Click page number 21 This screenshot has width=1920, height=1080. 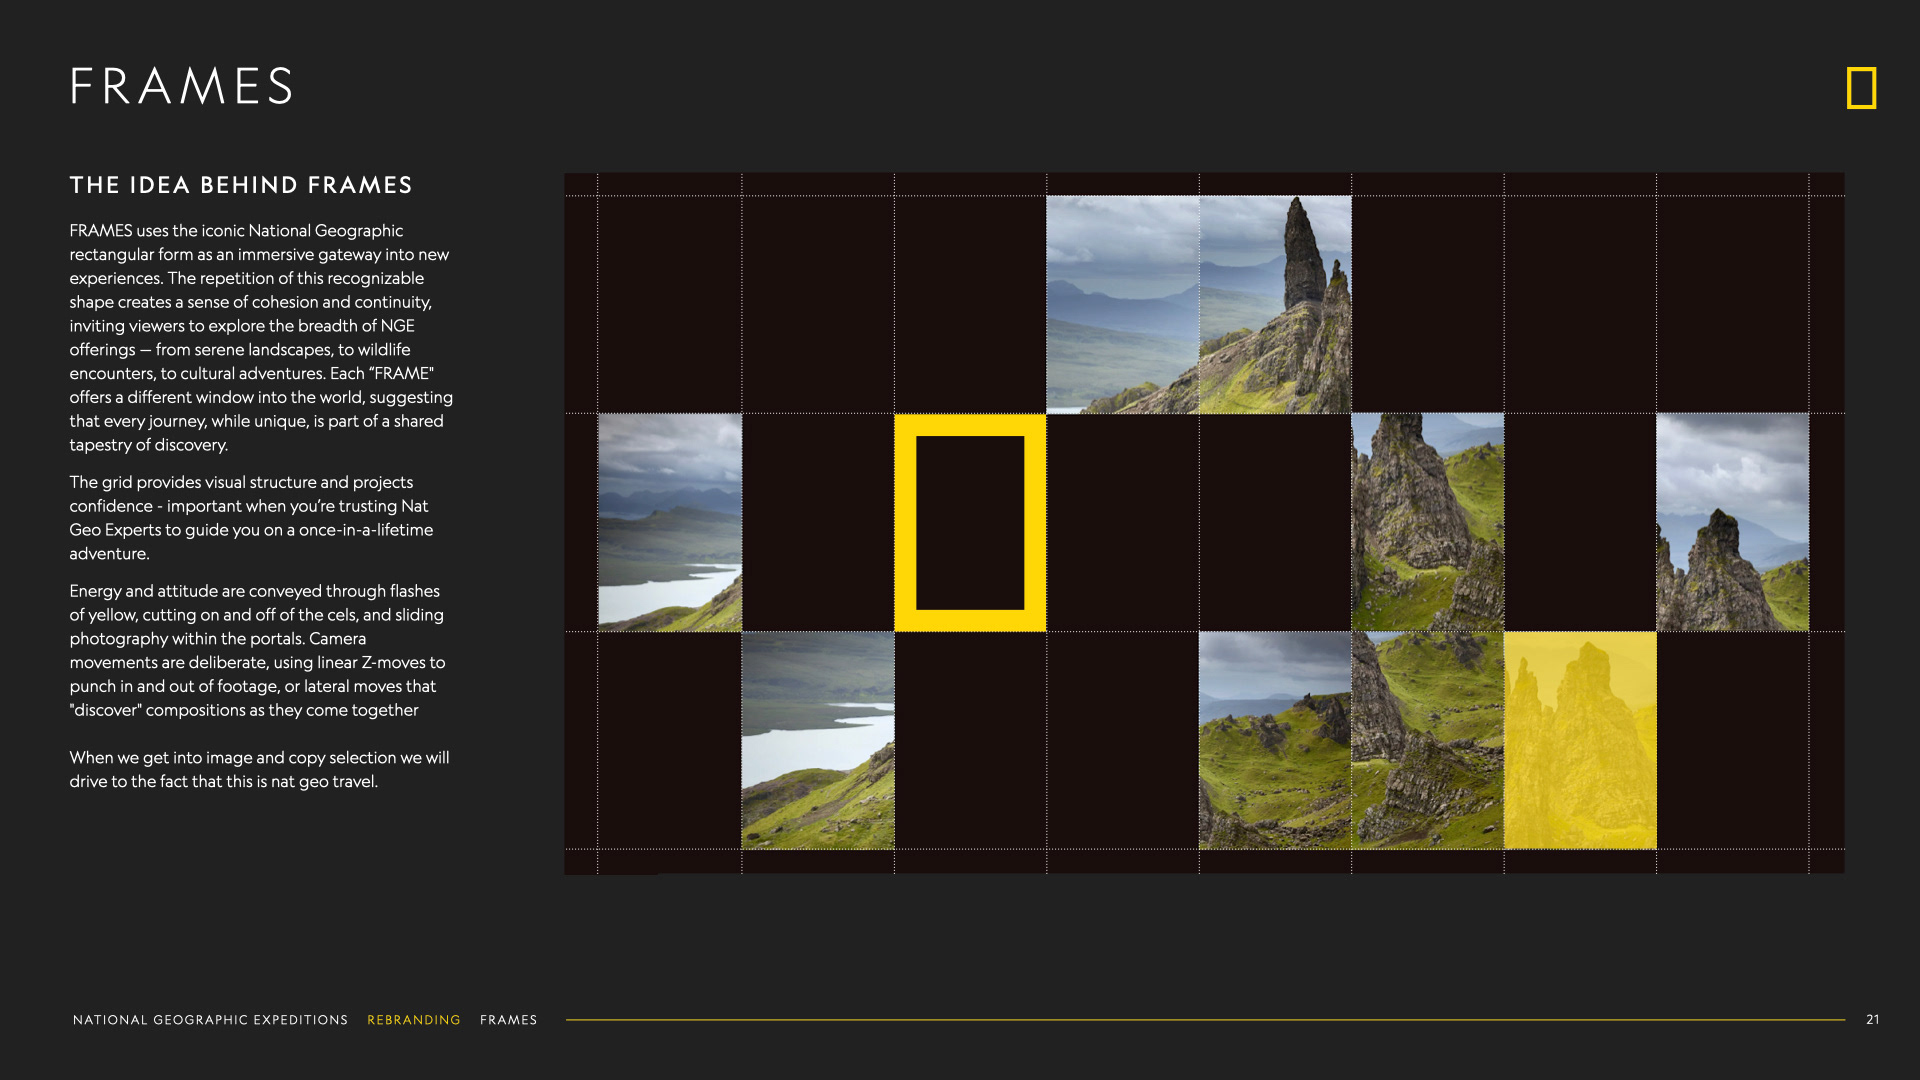pyautogui.click(x=1872, y=1020)
